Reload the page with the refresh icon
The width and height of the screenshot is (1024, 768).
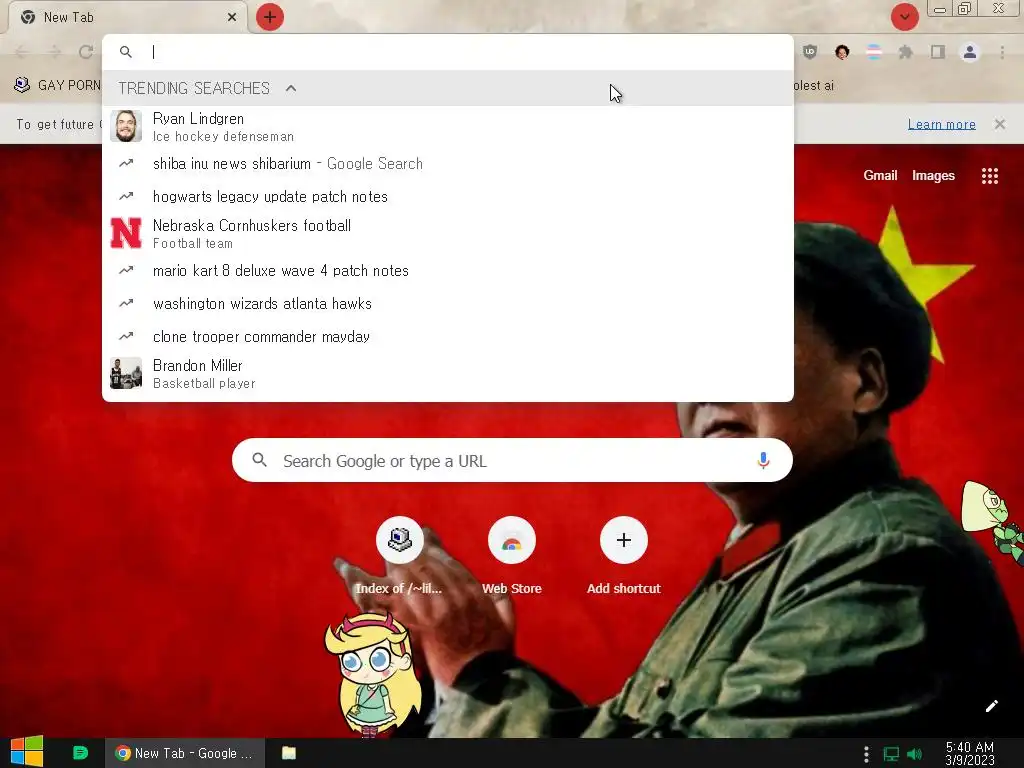(x=86, y=52)
